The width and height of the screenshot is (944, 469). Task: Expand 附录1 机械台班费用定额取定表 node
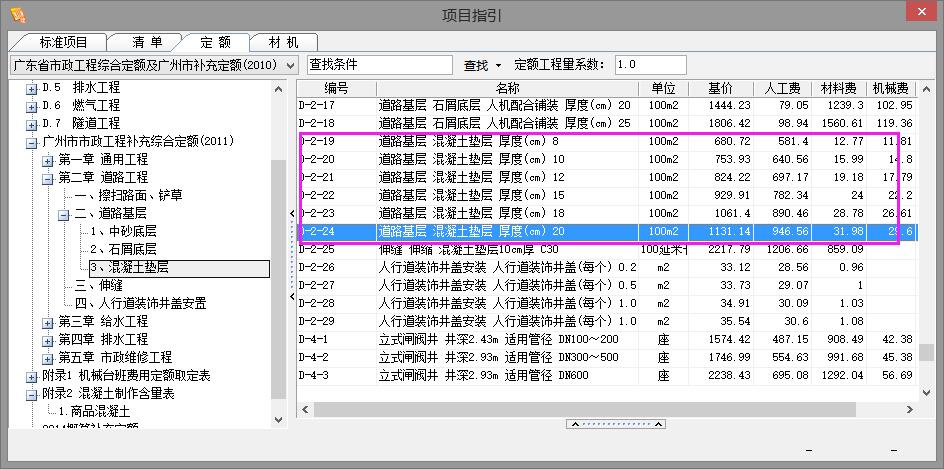31,377
